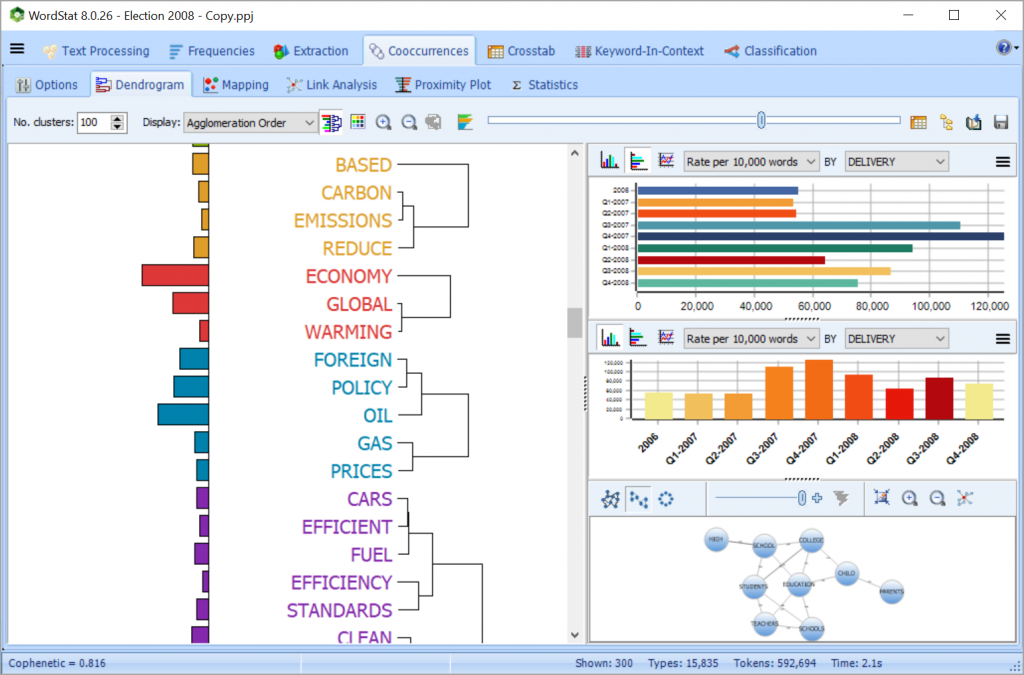
Task: Select the circular layout icon in network panel
Action: click(665, 498)
